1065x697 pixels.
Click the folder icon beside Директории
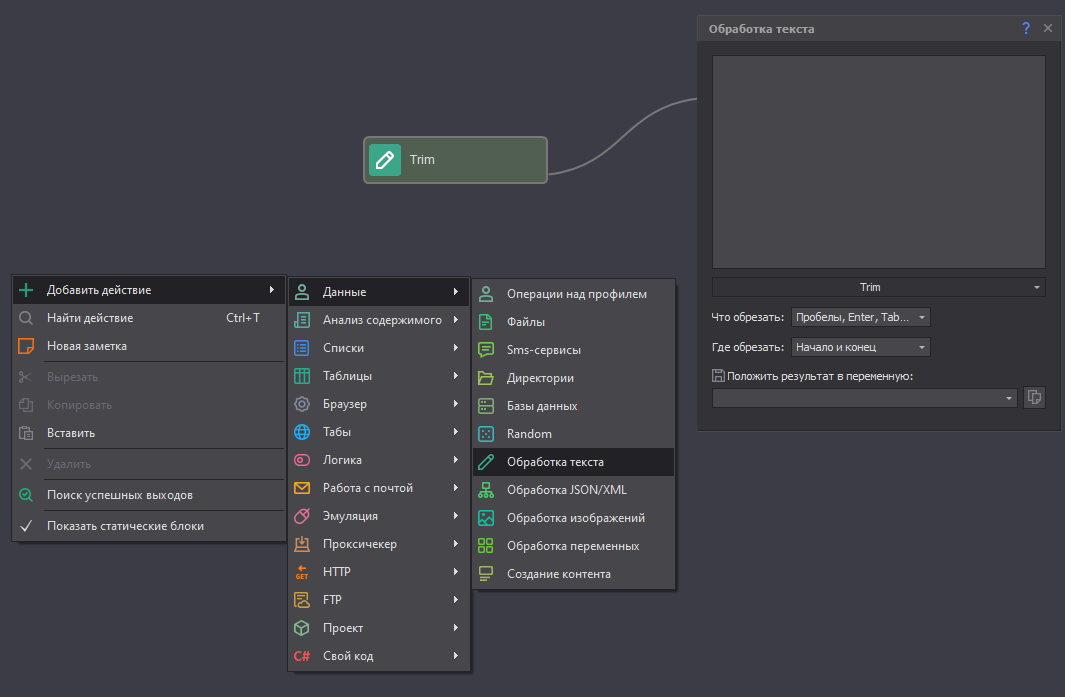click(x=486, y=378)
